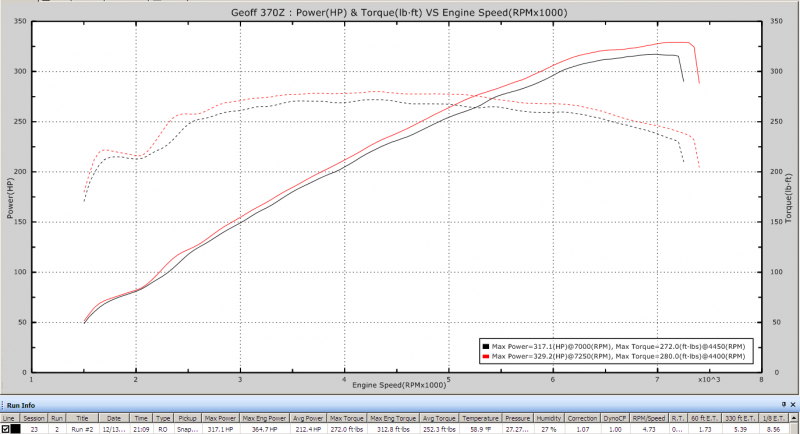800x434 pixels.
Task: Click the 1/8 E.T. column header
Action: [773, 418]
